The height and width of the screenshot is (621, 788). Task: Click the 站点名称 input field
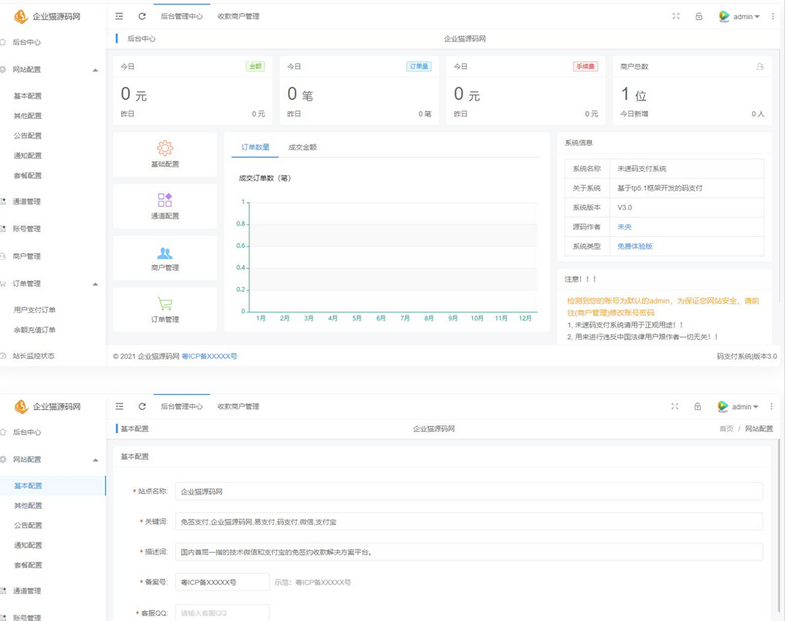468,492
